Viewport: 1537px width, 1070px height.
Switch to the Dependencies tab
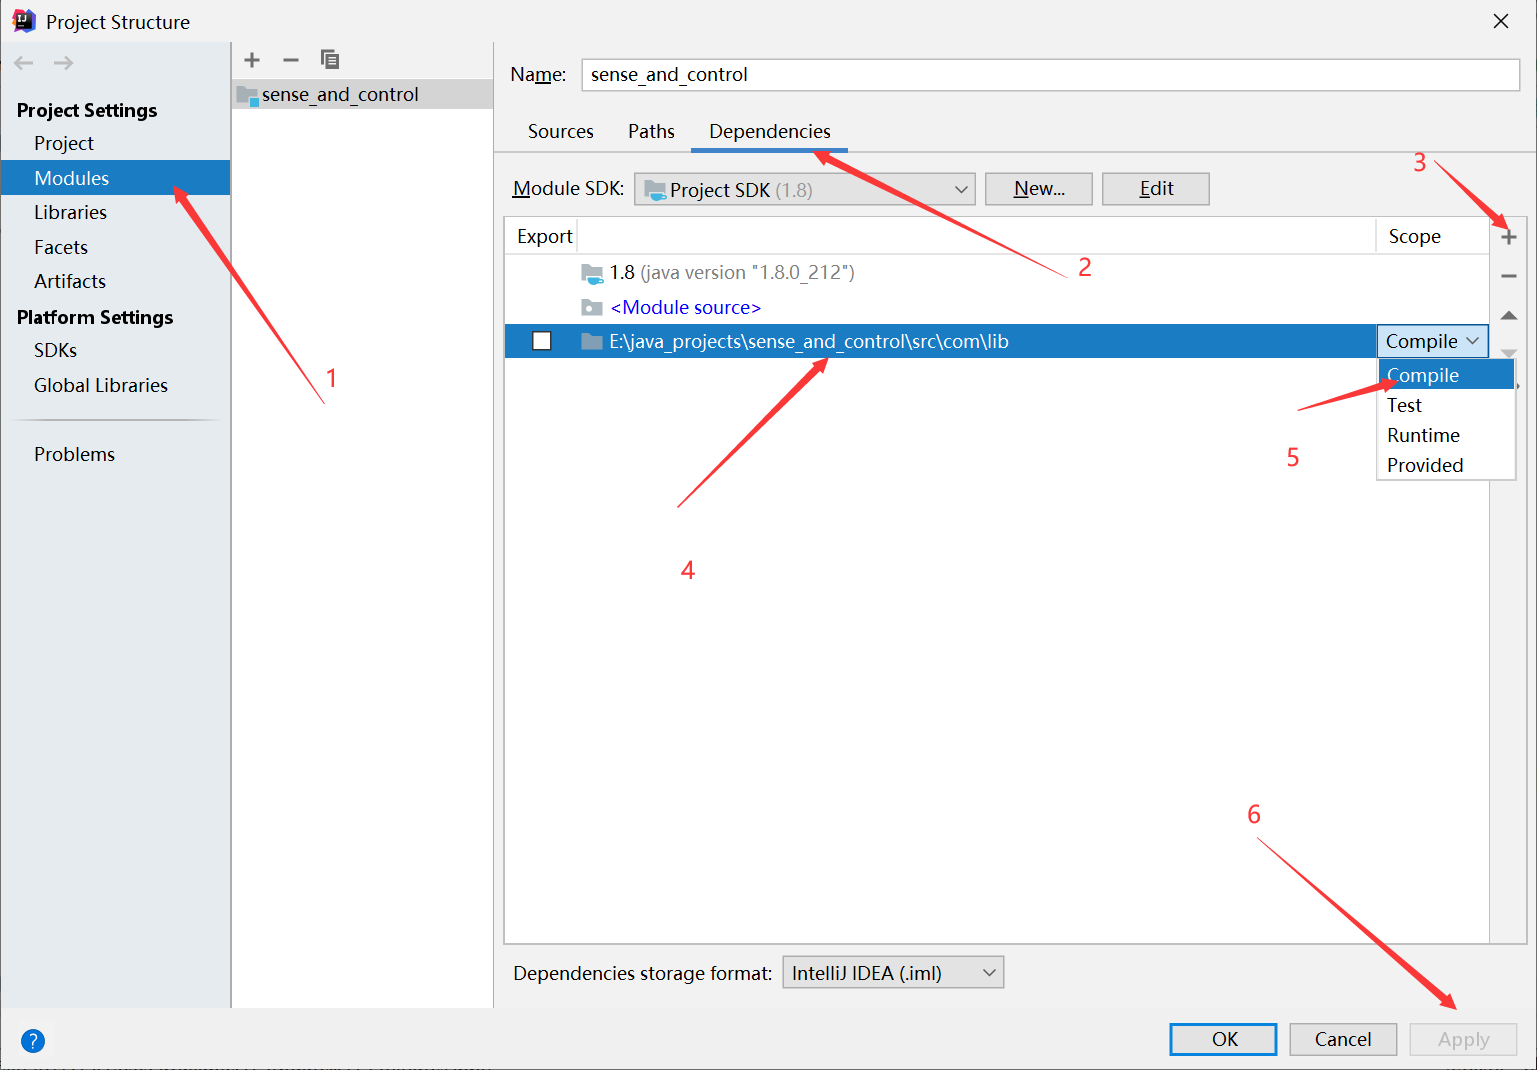770,131
